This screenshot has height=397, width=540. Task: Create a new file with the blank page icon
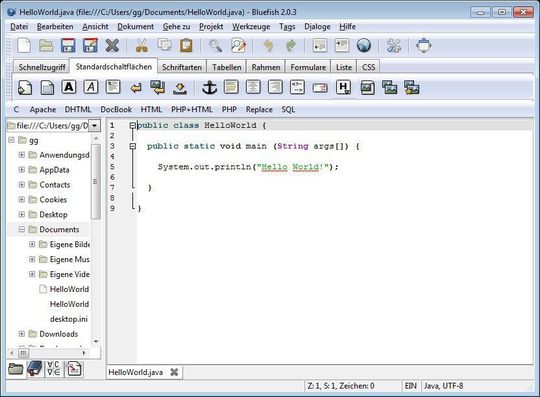(24, 45)
